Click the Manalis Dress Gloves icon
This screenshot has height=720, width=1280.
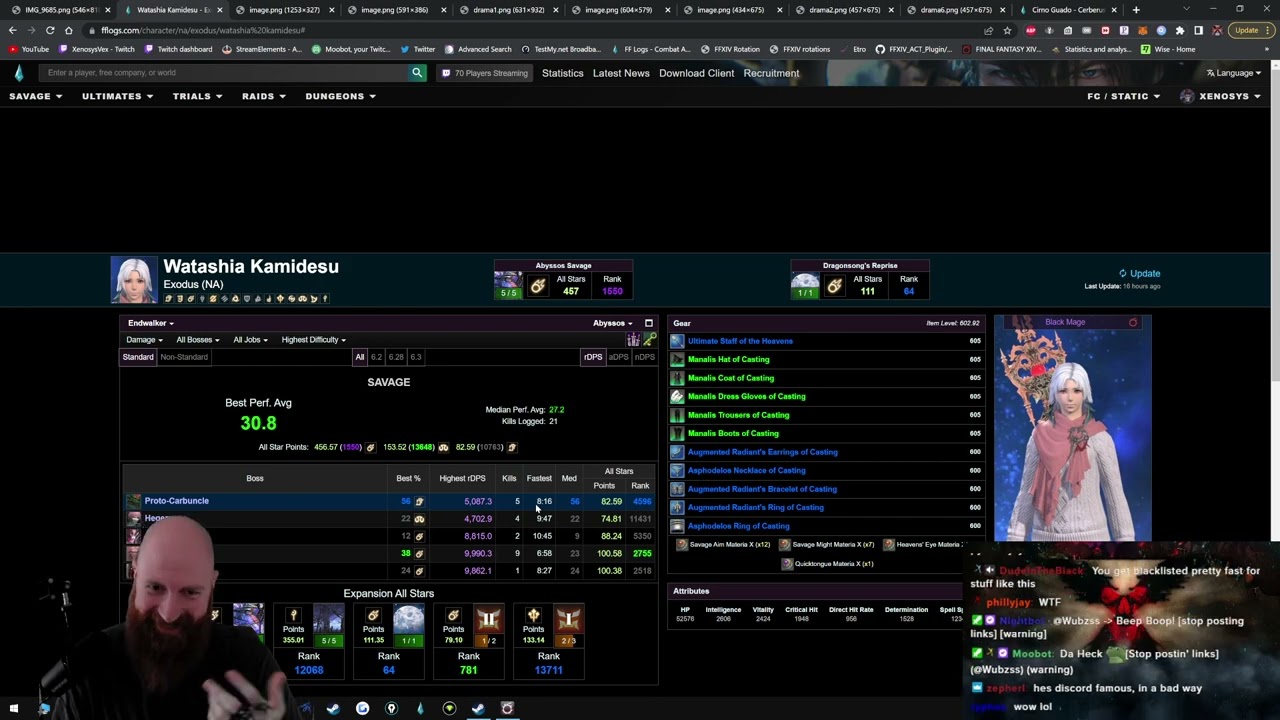(677, 396)
